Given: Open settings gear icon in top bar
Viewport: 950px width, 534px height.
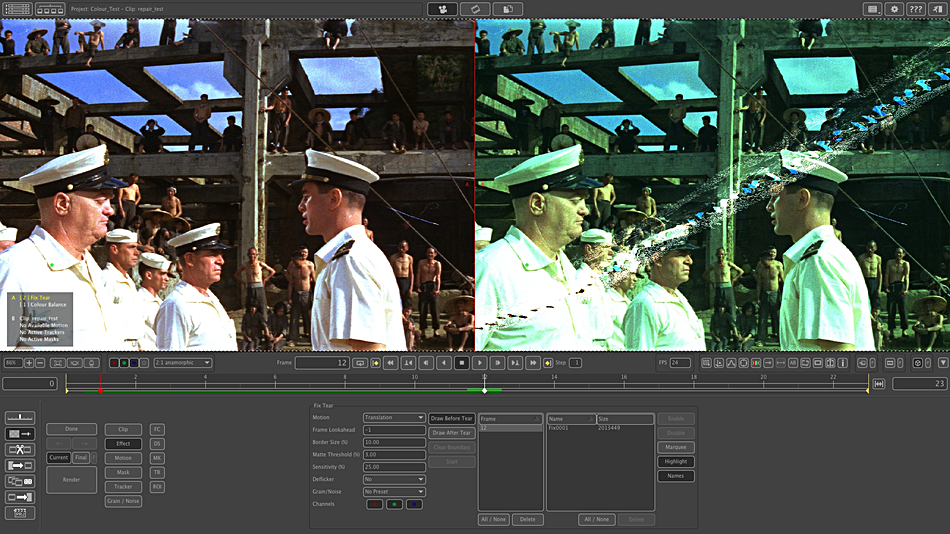Looking at the screenshot, I should (895, 9).
